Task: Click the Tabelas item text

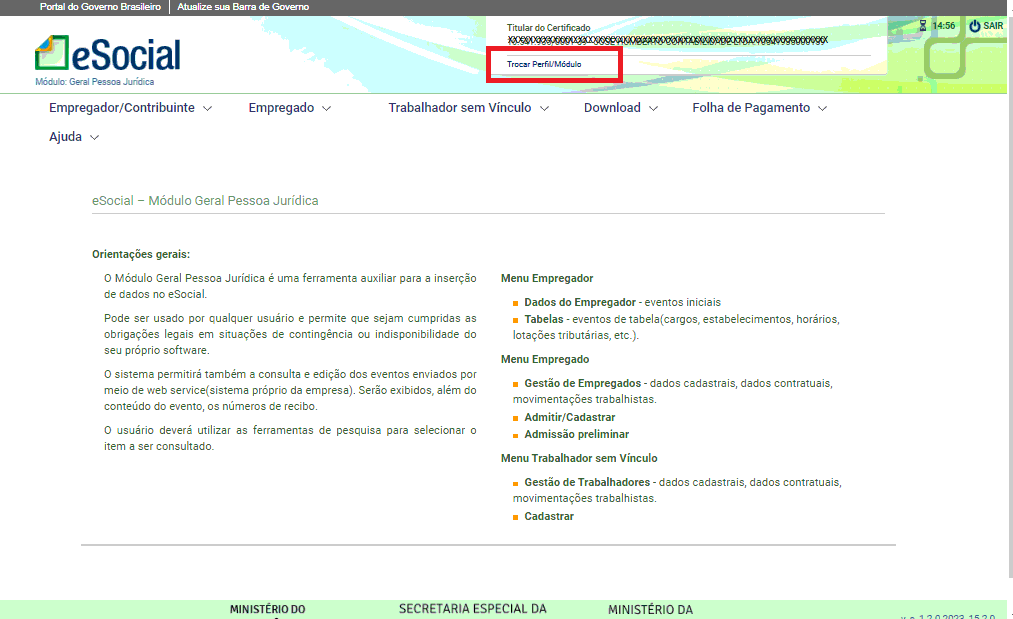Action: (544, 319)
